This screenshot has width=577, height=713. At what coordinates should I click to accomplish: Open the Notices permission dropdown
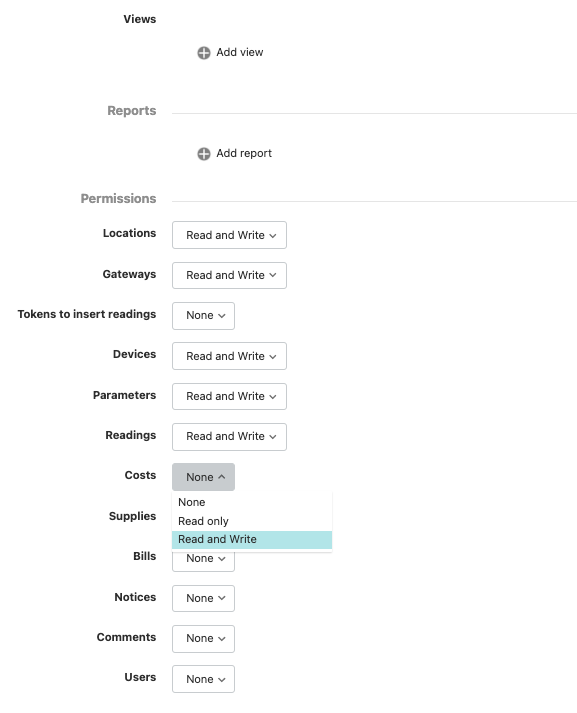click(203, 598)
